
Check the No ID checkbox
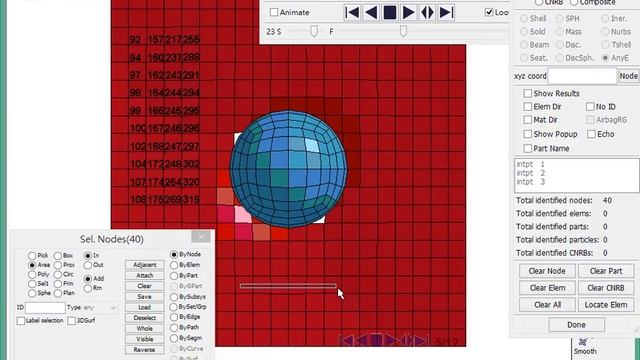pos(590,107)
